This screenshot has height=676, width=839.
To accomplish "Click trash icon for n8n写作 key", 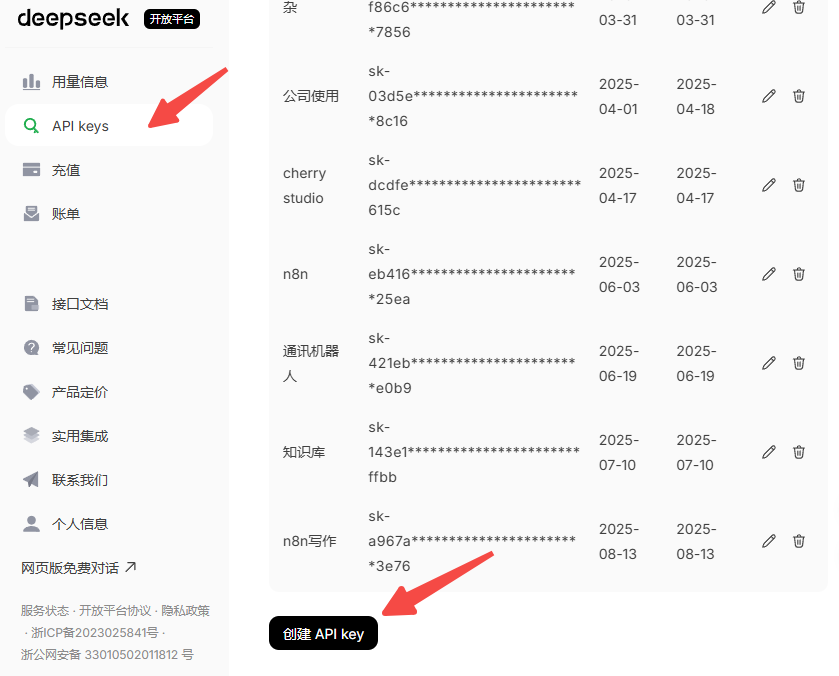I will pyautogui.click(x=799, y=541).
